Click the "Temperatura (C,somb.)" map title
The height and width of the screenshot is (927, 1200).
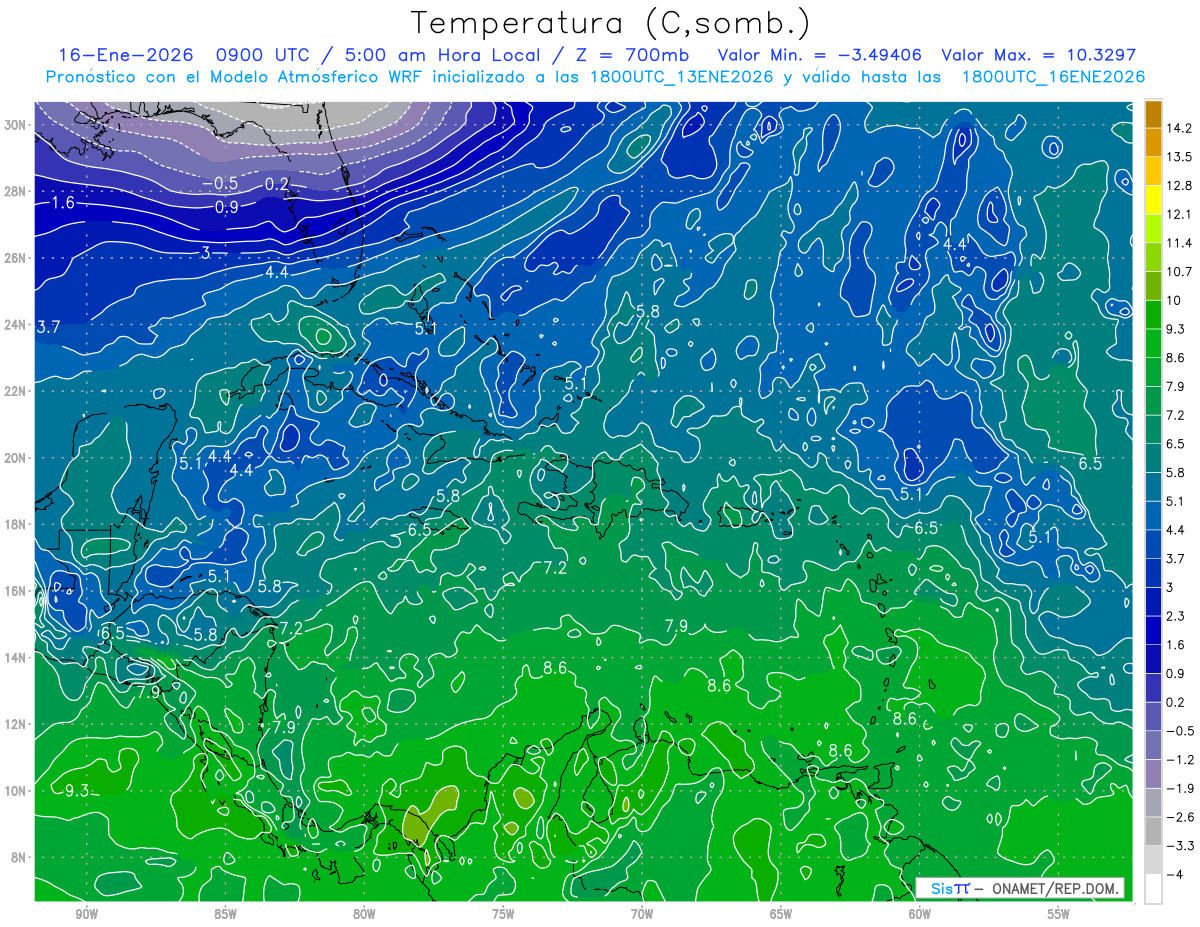point(611,23)
